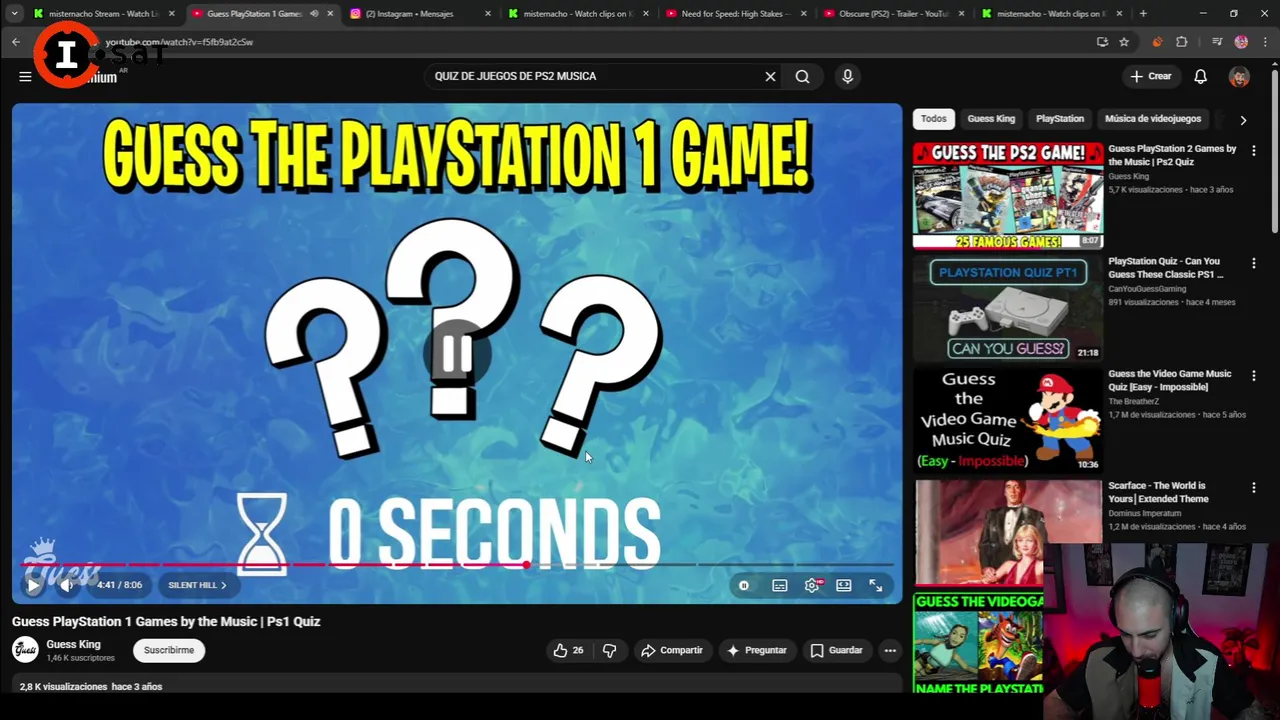The width and height of the screenshot is (1280, 720).
Task: Mute the video with the volume icon
Action: coord(67,586)
